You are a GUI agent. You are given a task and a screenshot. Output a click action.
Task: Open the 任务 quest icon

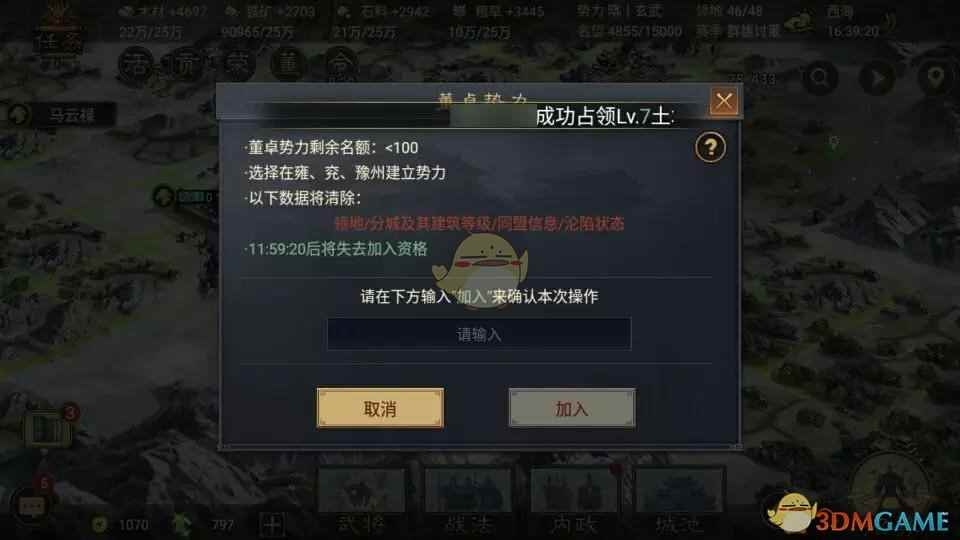pyautogui.click(x=58, y=37)
